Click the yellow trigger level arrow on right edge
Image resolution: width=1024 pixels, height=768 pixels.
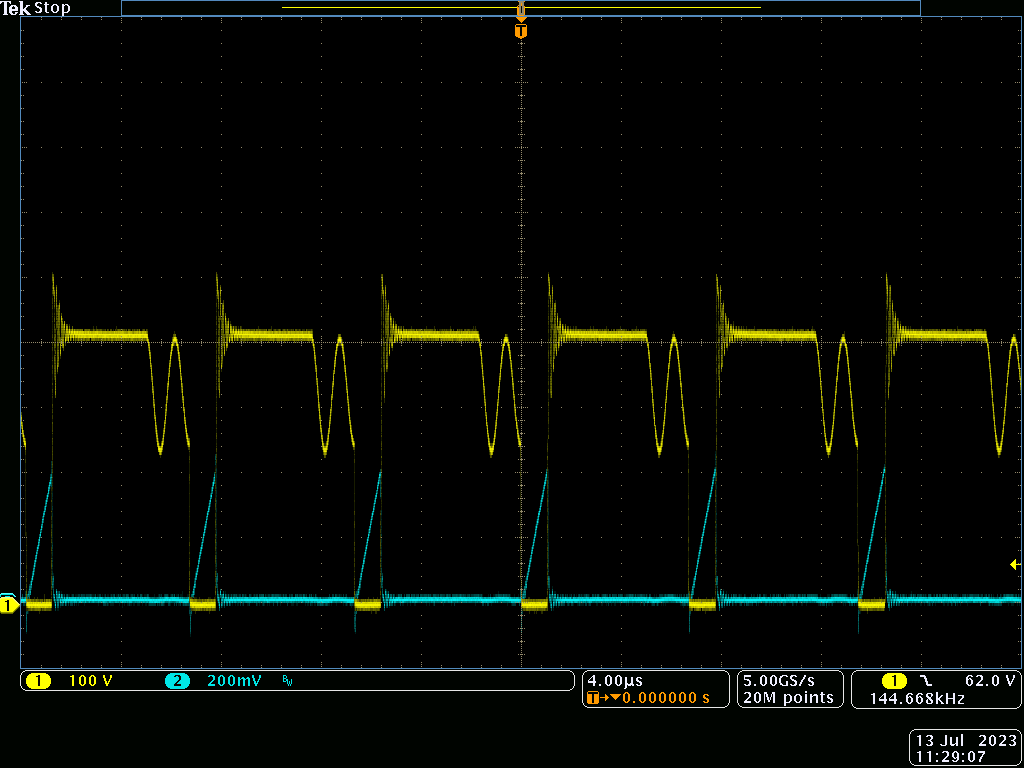pos(1013,563)
